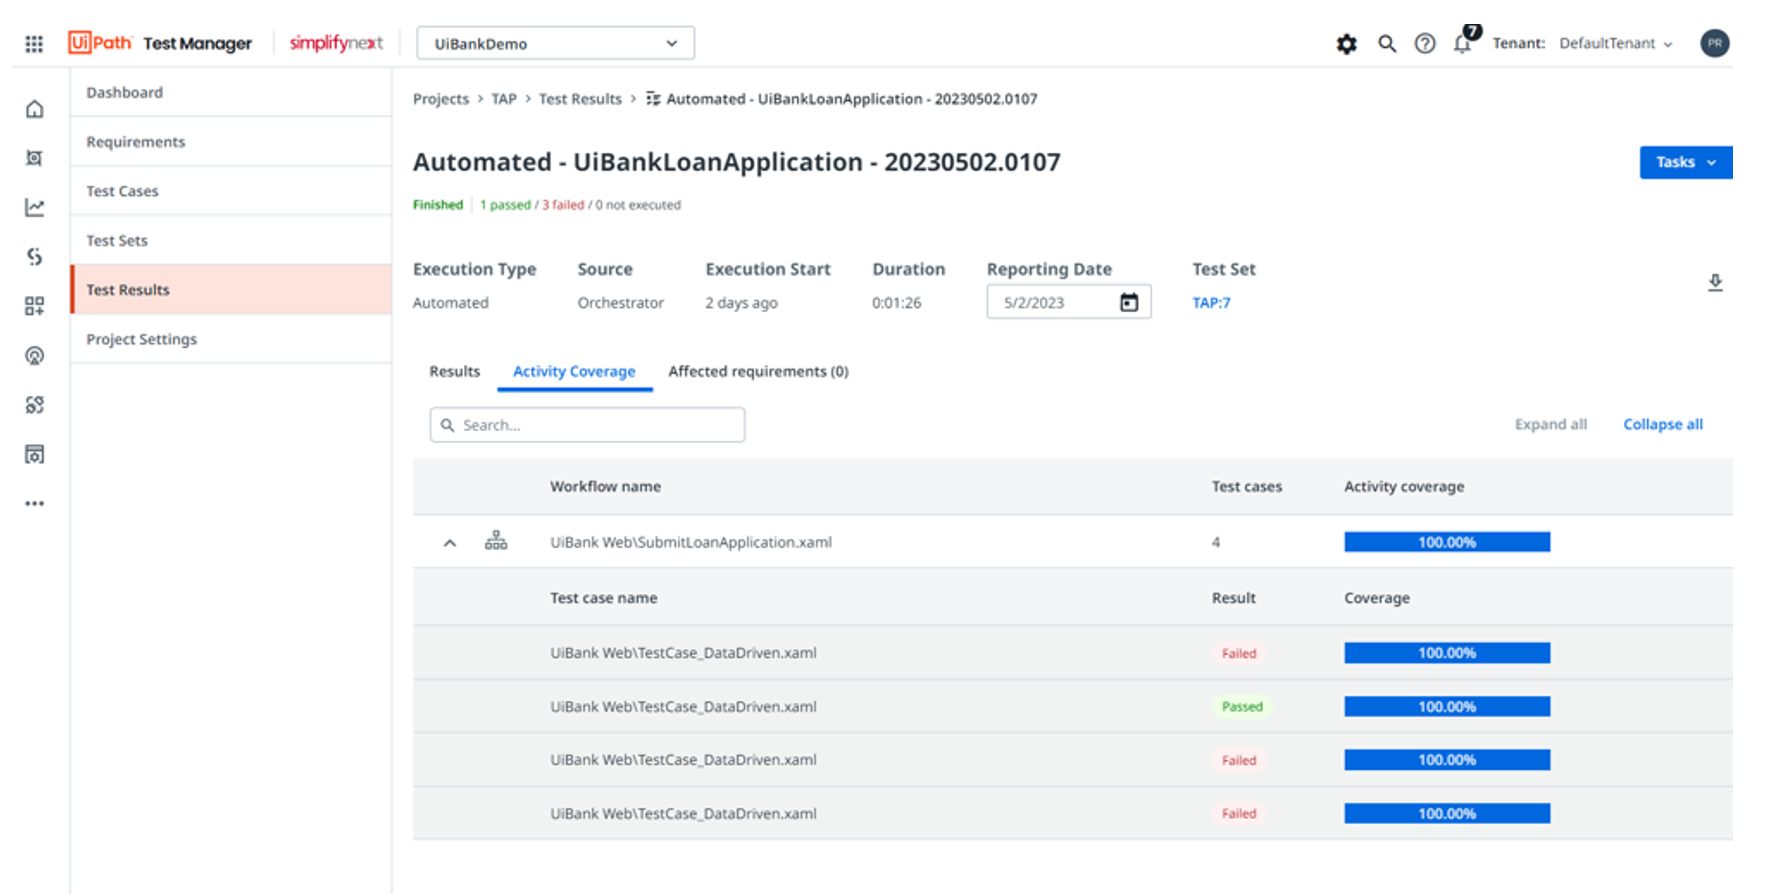Open Test Sets in the sidebar
The height and width of the screenshot is (894, 1770).
click(231, 240)
